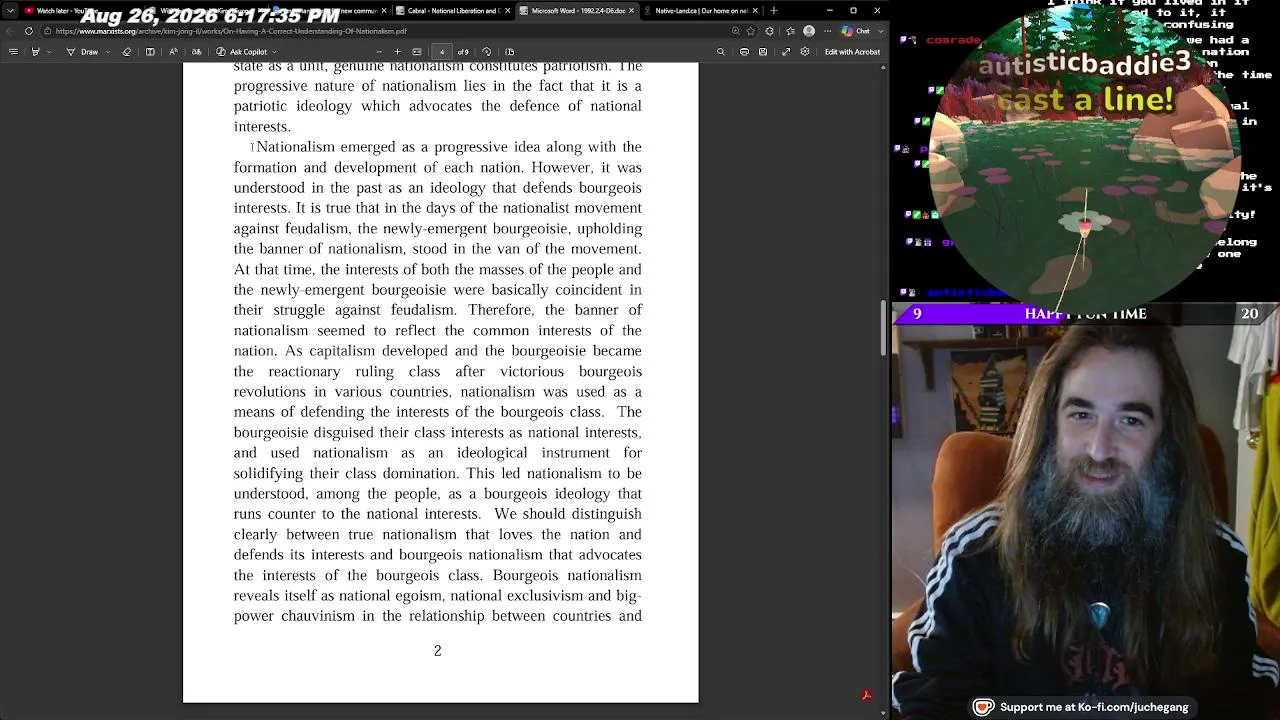Expand the highlighter color options arrow
The height and width of the screenshot is (720, 1280).
pyautogui.click(x=49, y=52)
